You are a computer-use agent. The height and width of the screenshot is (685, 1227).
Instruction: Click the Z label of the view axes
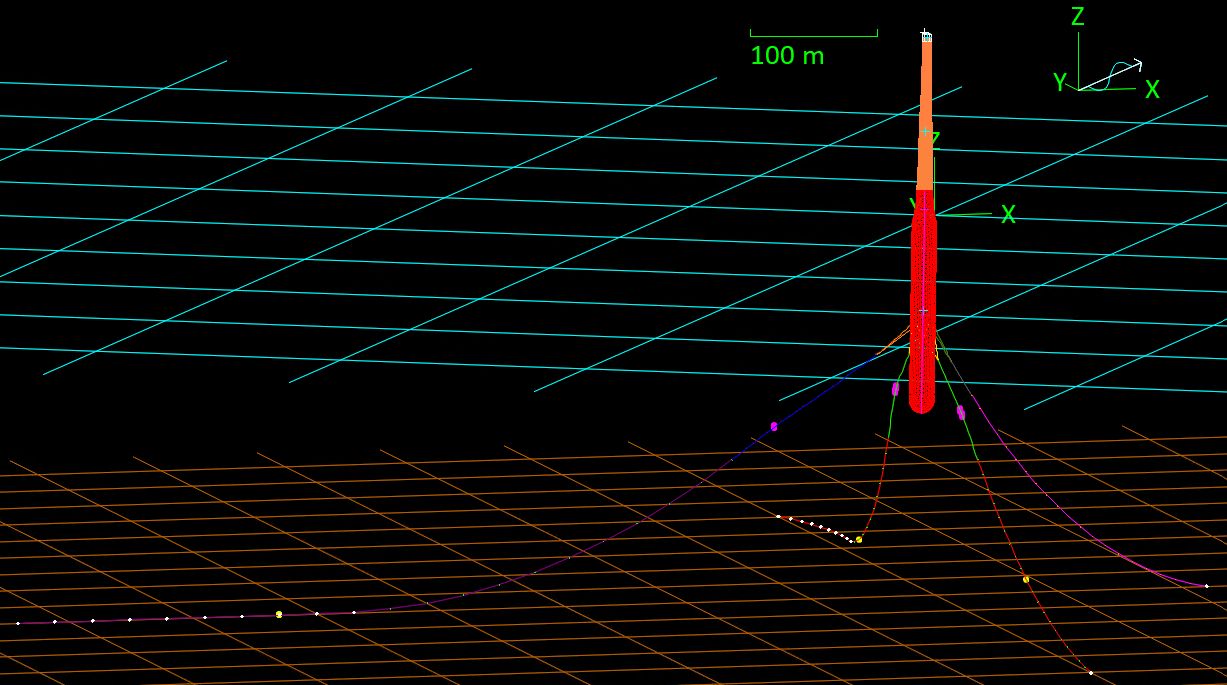click(1077, 17)
